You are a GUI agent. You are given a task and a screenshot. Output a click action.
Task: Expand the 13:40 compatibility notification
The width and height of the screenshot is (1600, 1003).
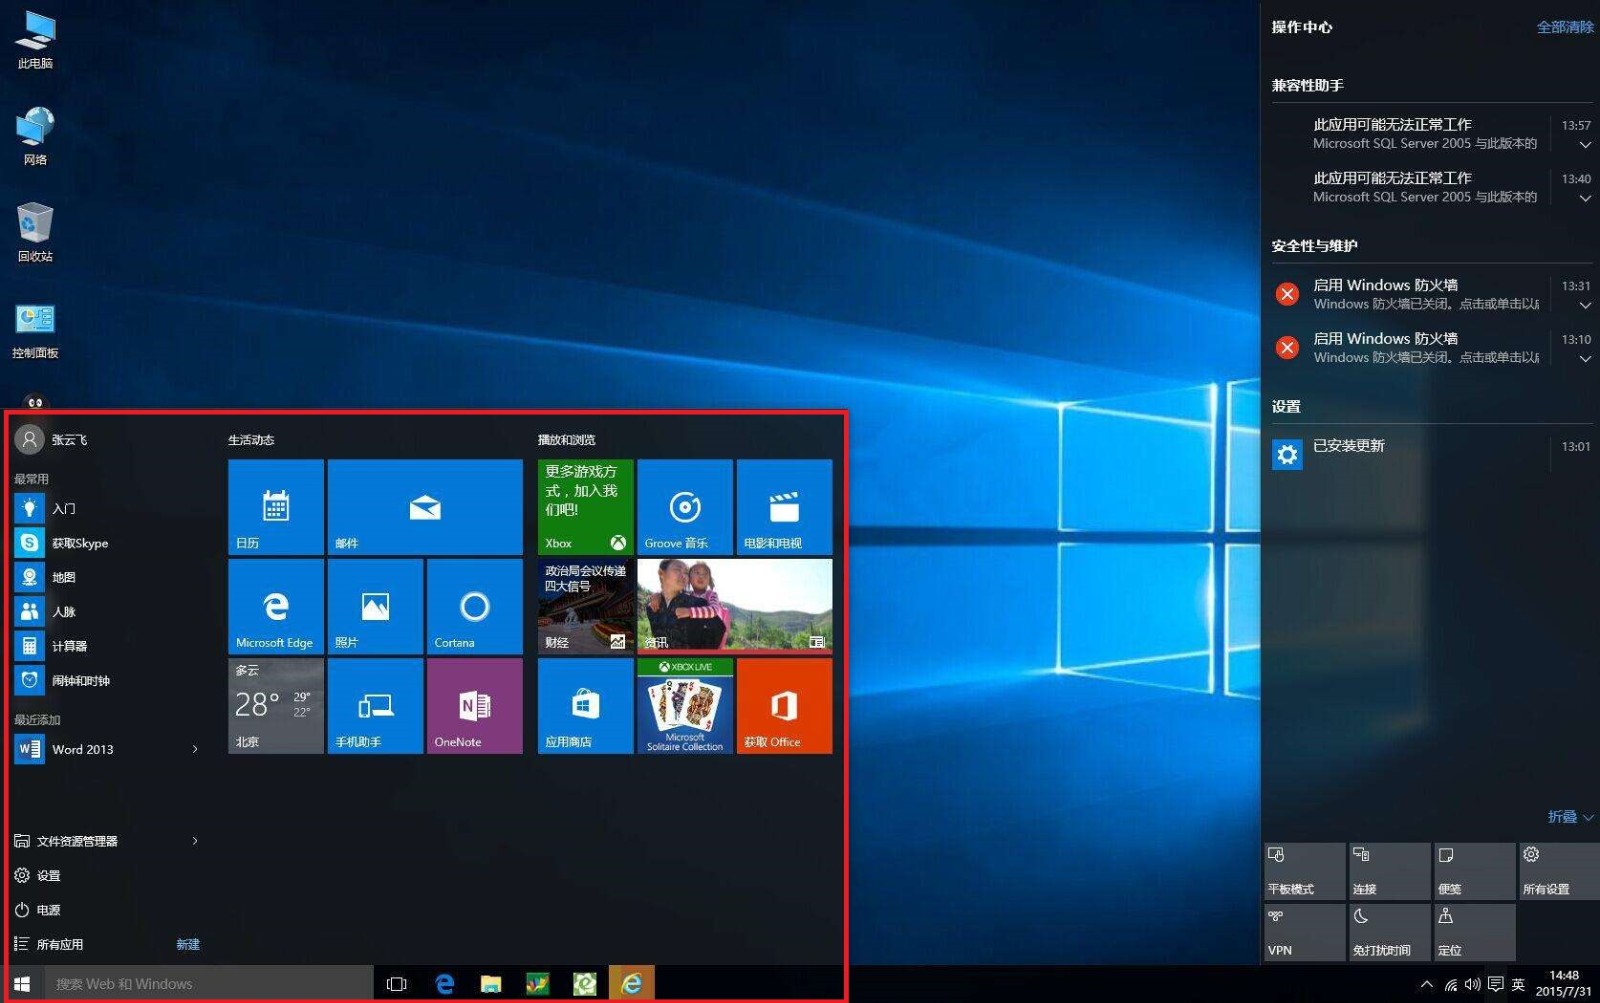[x=1585, y=198]
